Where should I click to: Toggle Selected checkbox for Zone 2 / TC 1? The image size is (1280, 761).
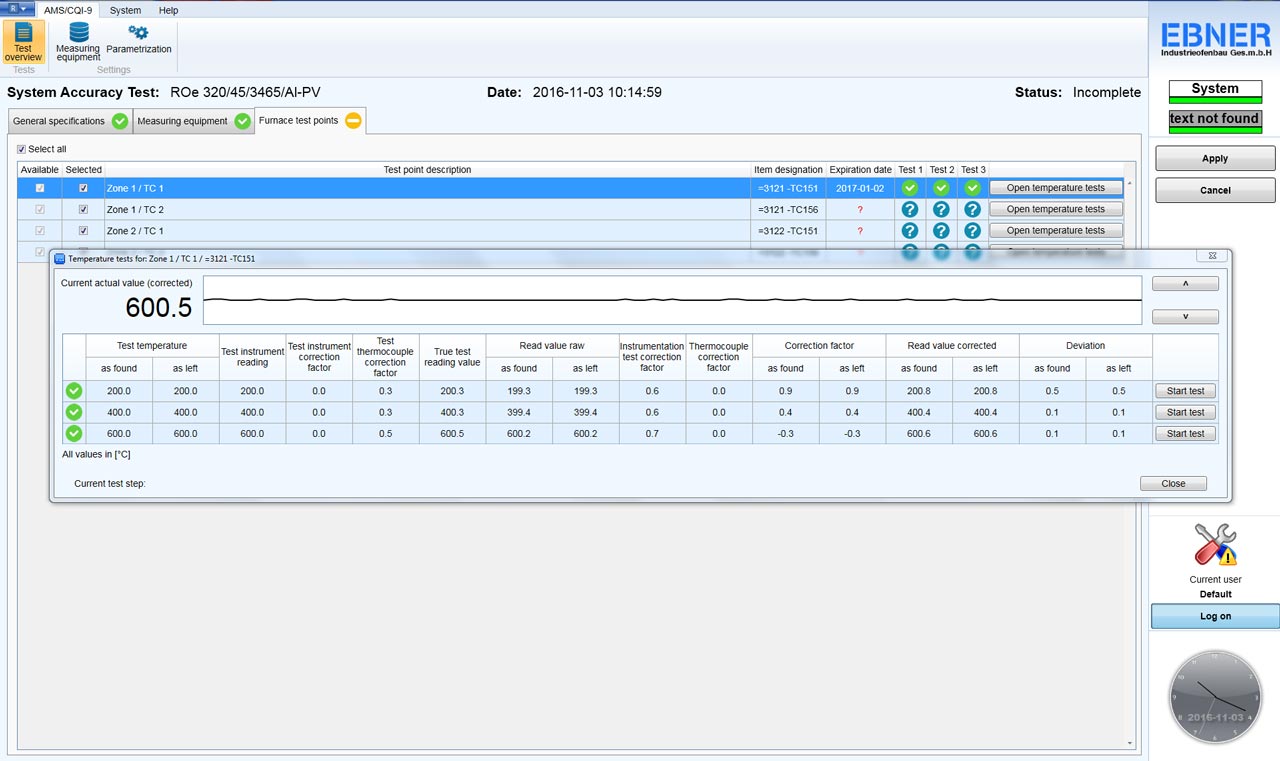pos(83,231)
